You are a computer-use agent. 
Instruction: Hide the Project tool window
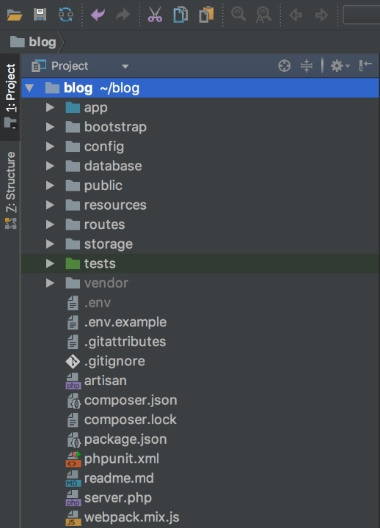(365, 65)
